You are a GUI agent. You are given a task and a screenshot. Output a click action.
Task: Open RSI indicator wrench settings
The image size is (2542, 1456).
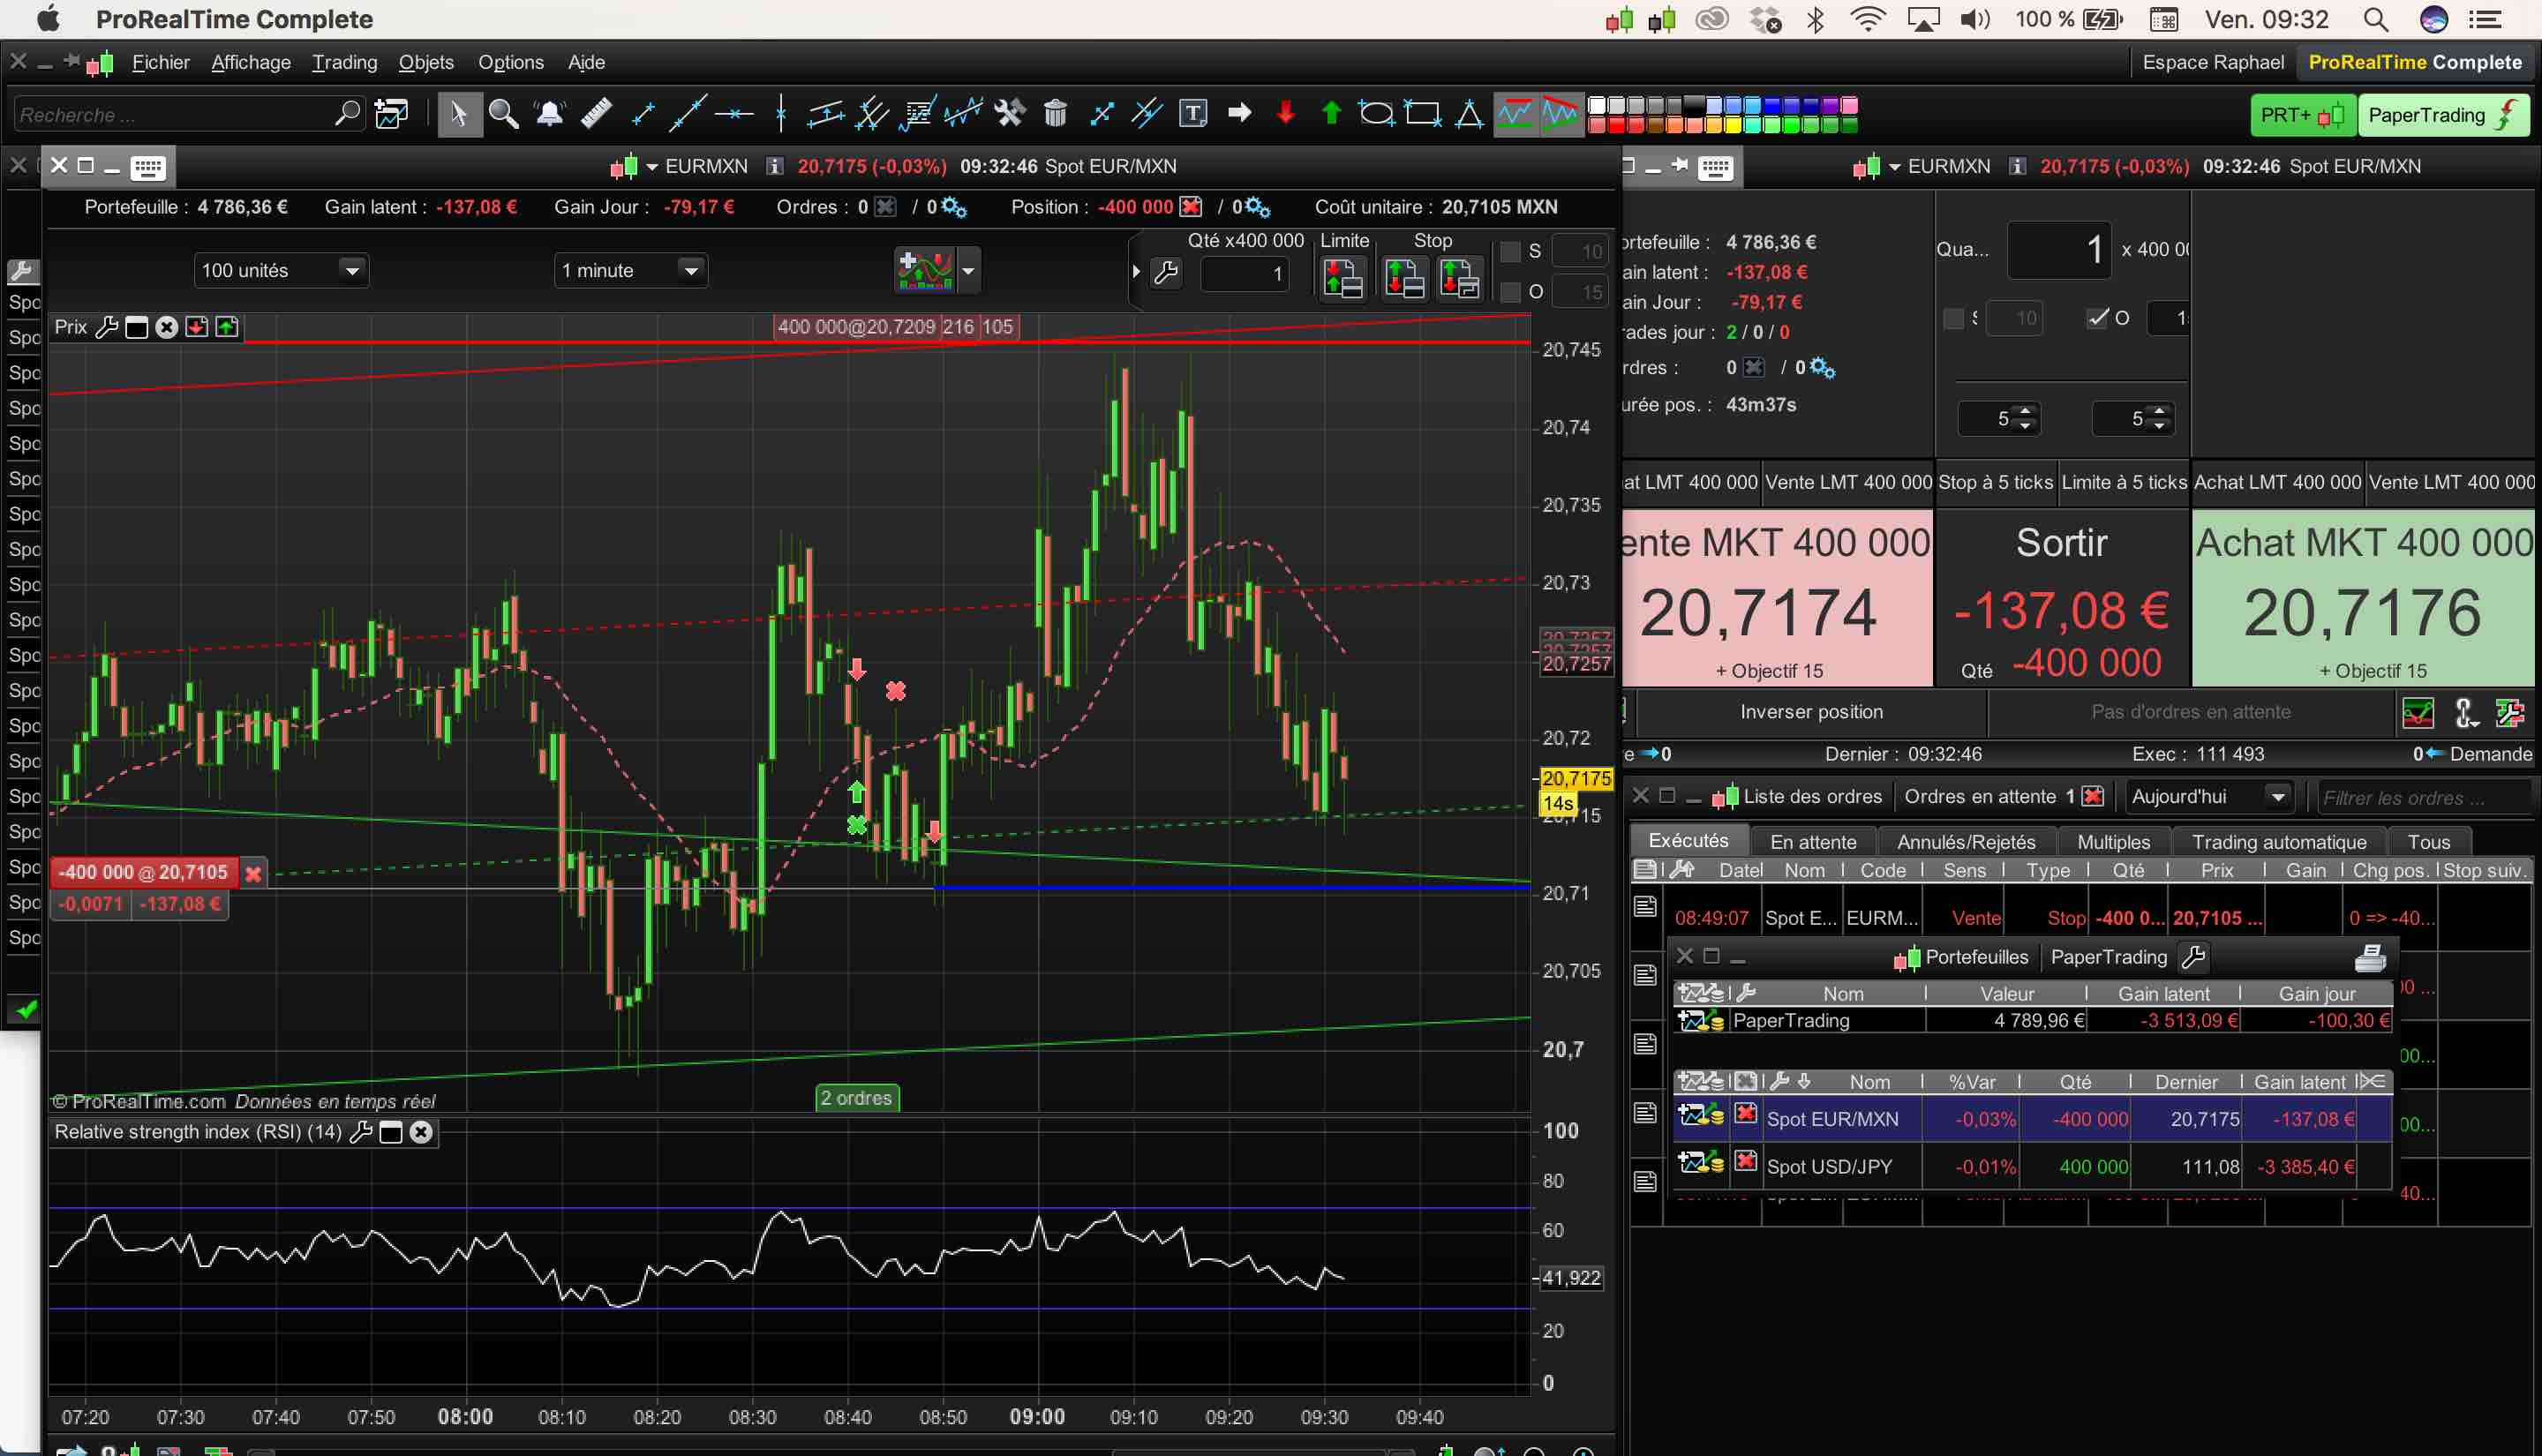[x=362, y=1132]
